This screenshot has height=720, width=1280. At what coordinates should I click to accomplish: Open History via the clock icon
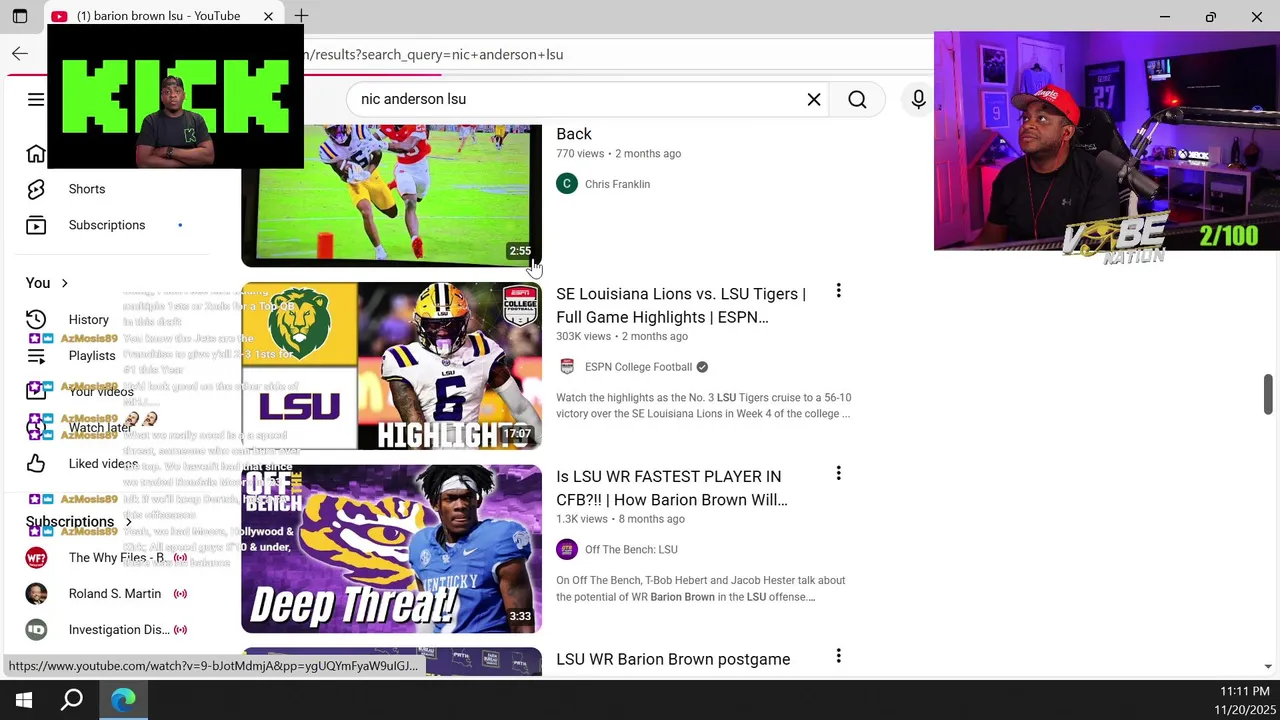click(36, 319)
